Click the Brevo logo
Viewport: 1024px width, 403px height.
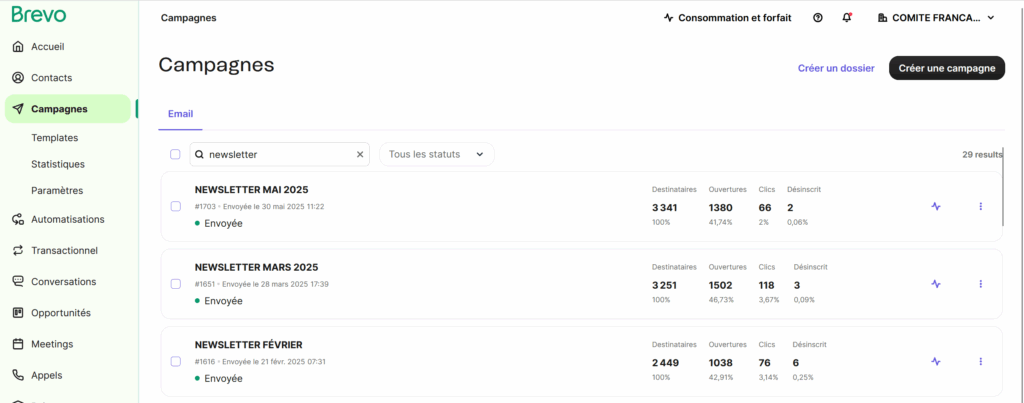click(x=39, y=14)
